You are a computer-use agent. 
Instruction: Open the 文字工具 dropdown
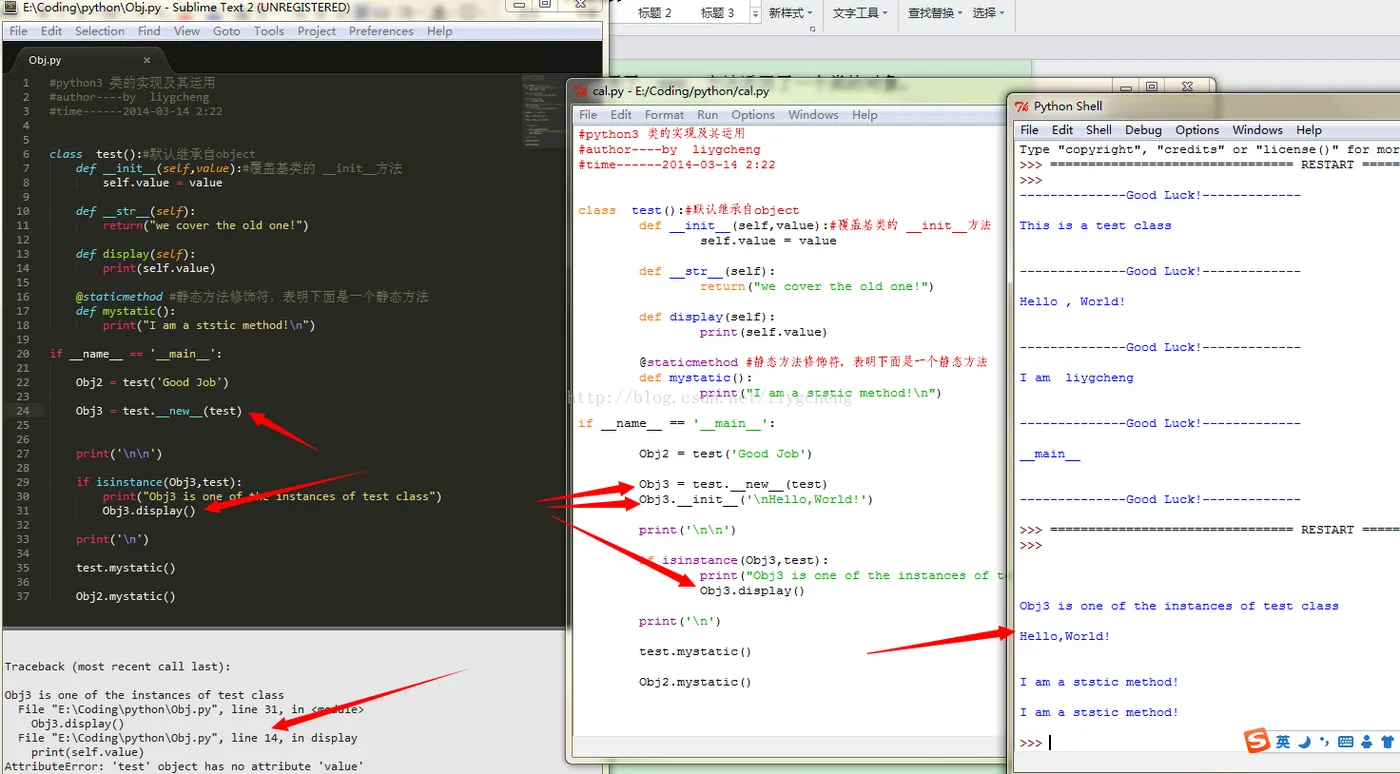[x=860, y=13]
